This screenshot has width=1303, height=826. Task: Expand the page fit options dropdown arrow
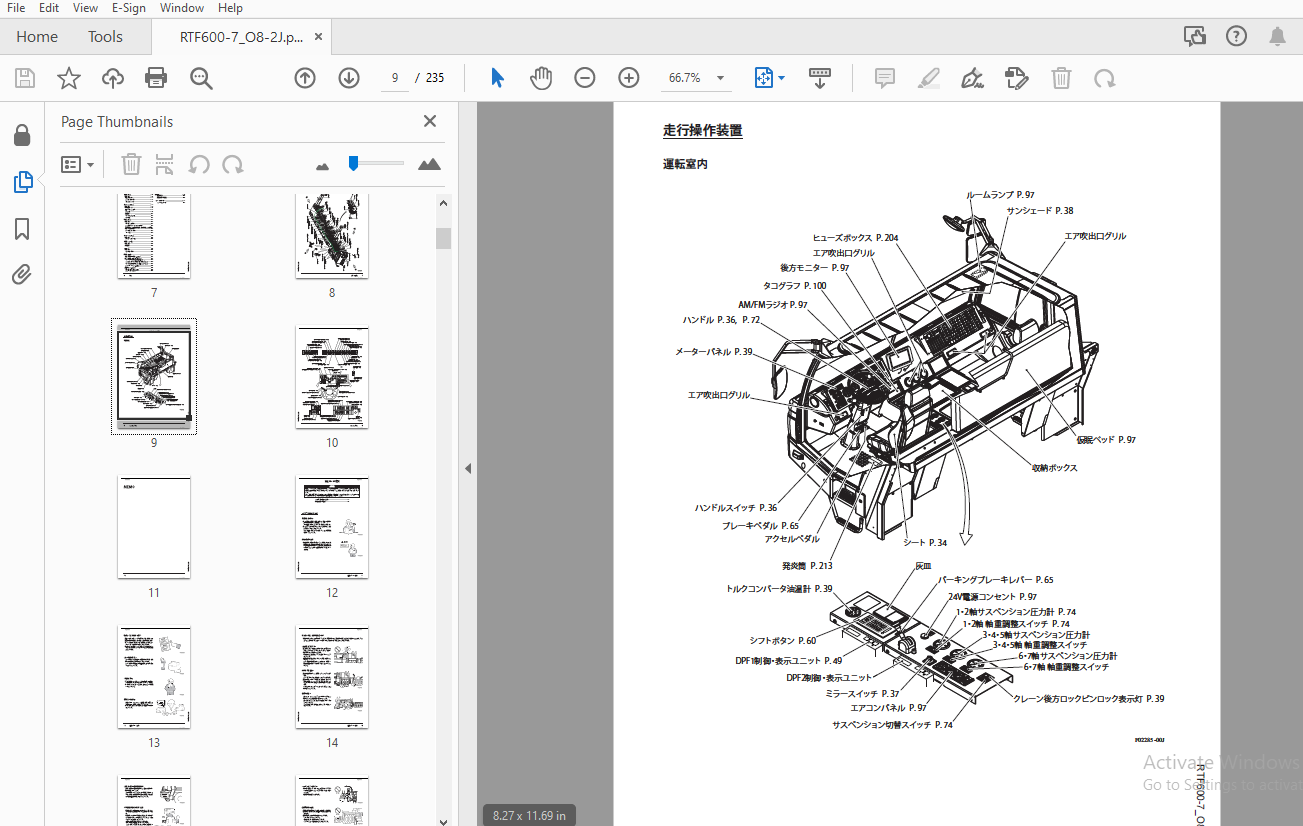click(x=782, y=78)
